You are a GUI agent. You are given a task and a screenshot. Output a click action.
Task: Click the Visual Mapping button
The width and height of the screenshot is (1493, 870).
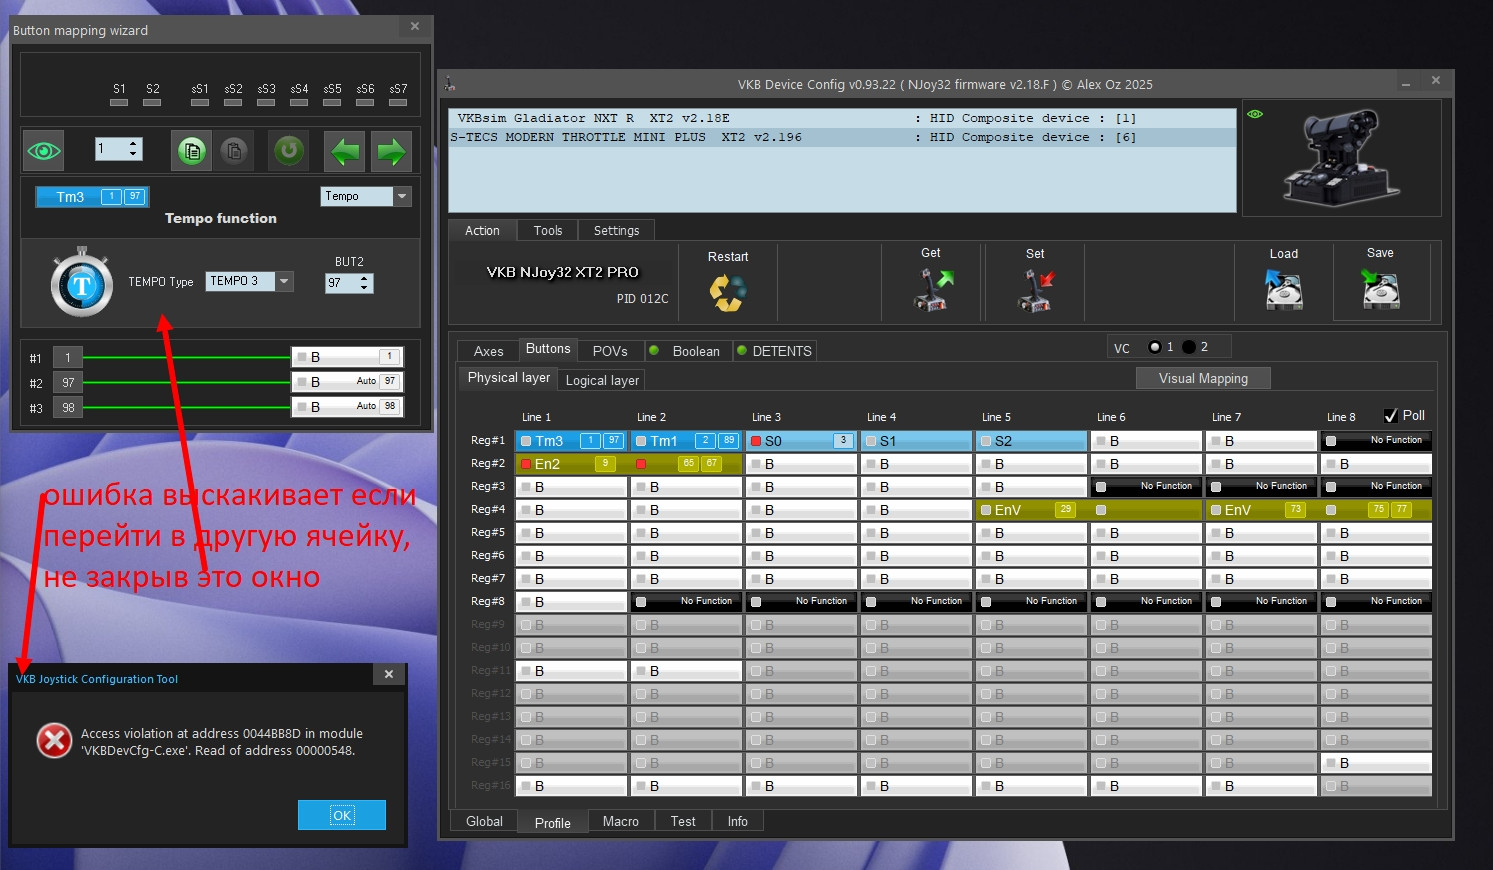(1203, 378)
